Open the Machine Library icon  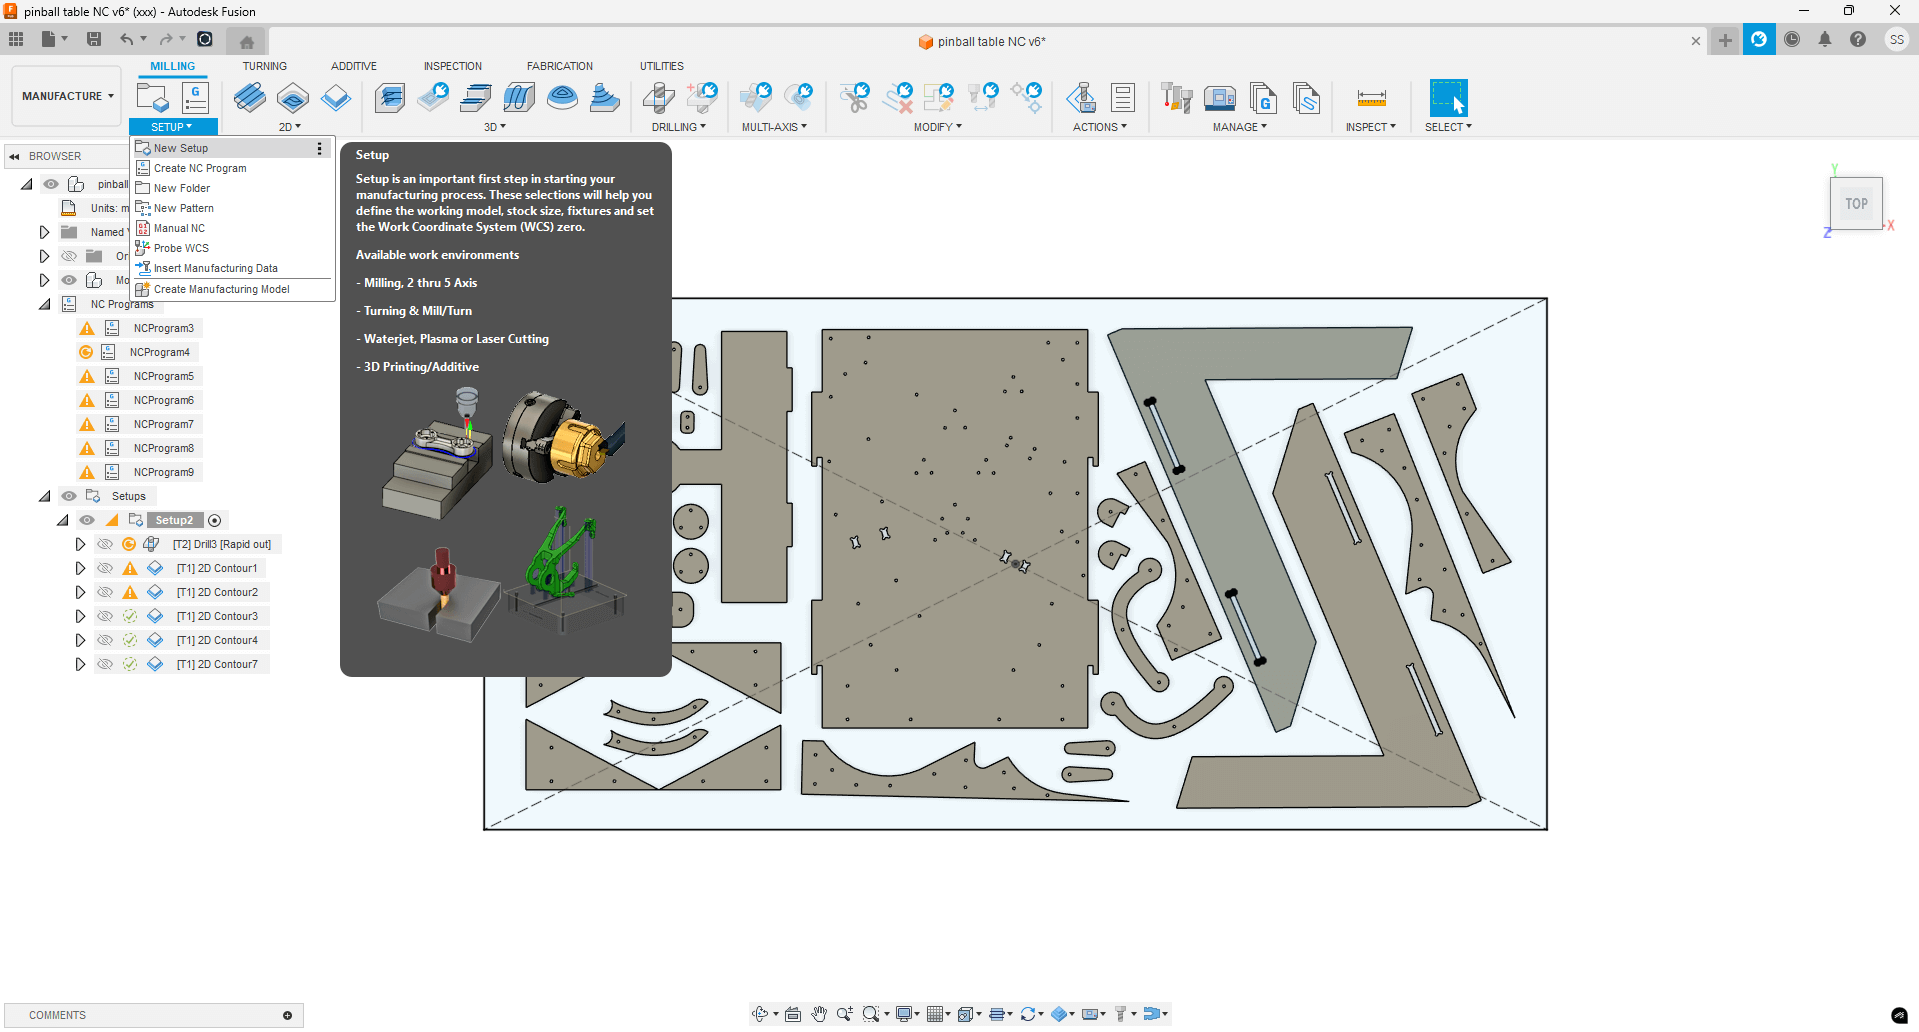(x=1220, y=98)
